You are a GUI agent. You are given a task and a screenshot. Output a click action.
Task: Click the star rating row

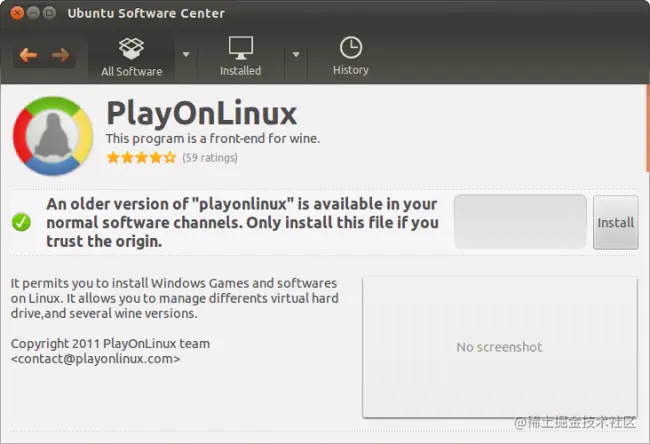pos(141,158)
